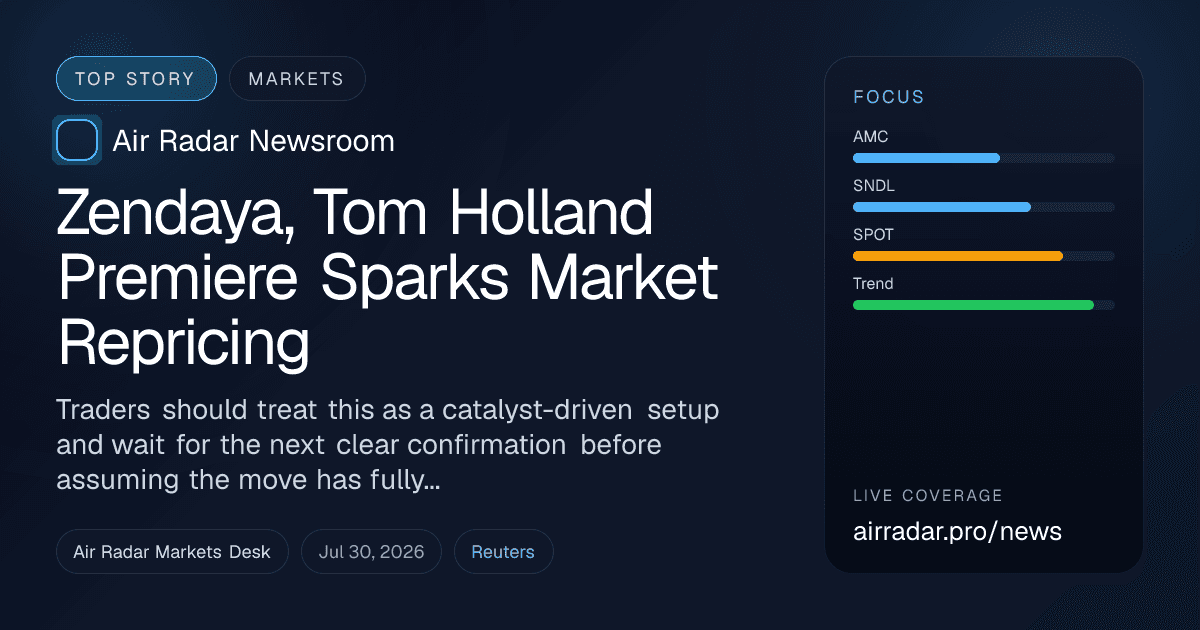The height and width of the screenshot is (630, 1200).
Task: Open the Air Radar Newsroom name
Action: point(254,141)
